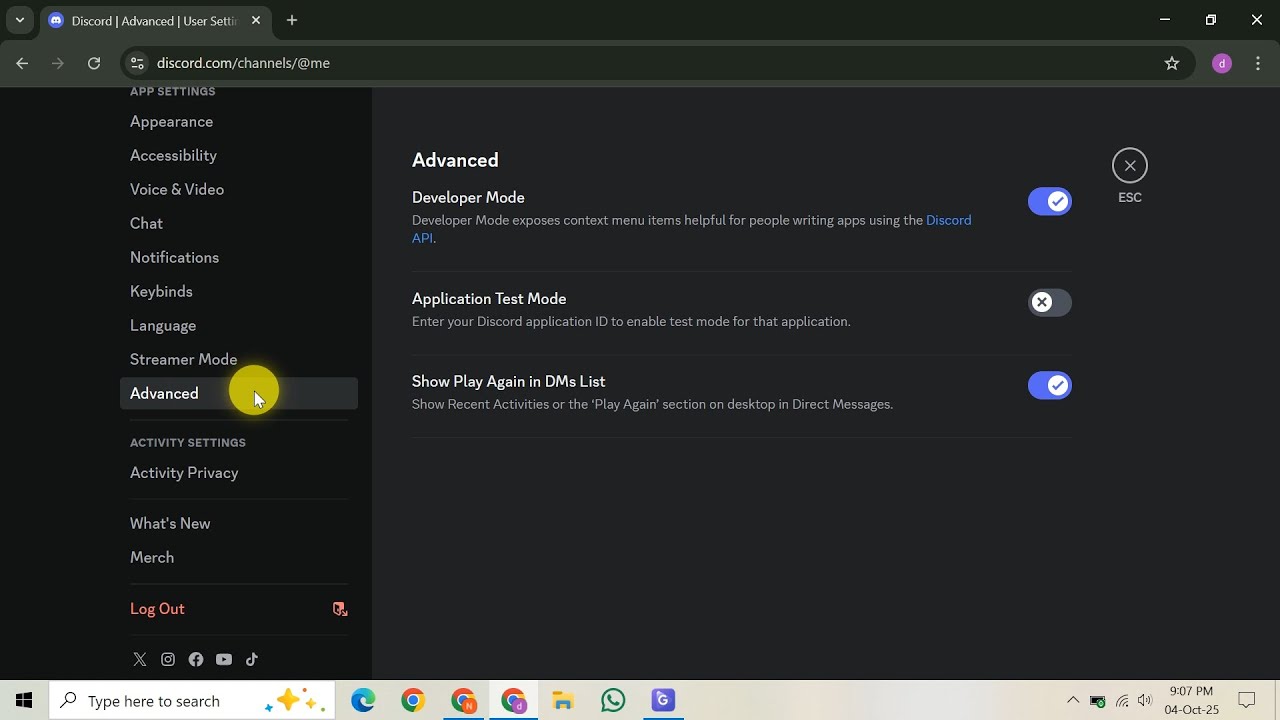Show hidden system tray icons
The width and height of the screenshot is (1280, 720).
[1073, 701]
